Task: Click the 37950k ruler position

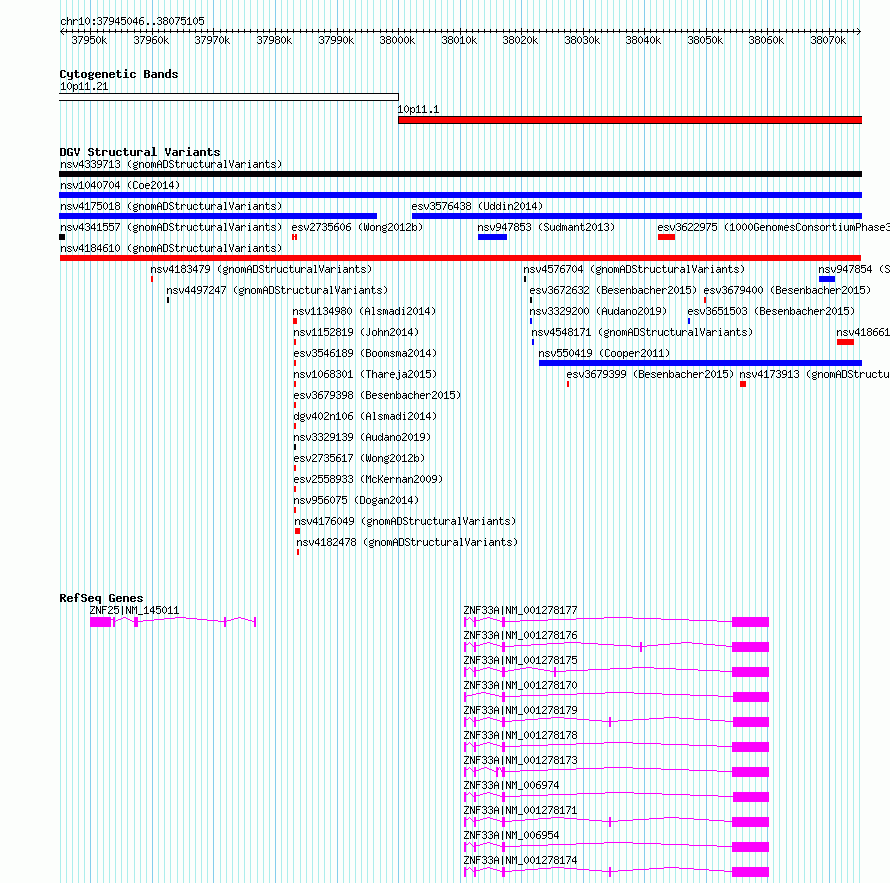Action: coord(89,40)
